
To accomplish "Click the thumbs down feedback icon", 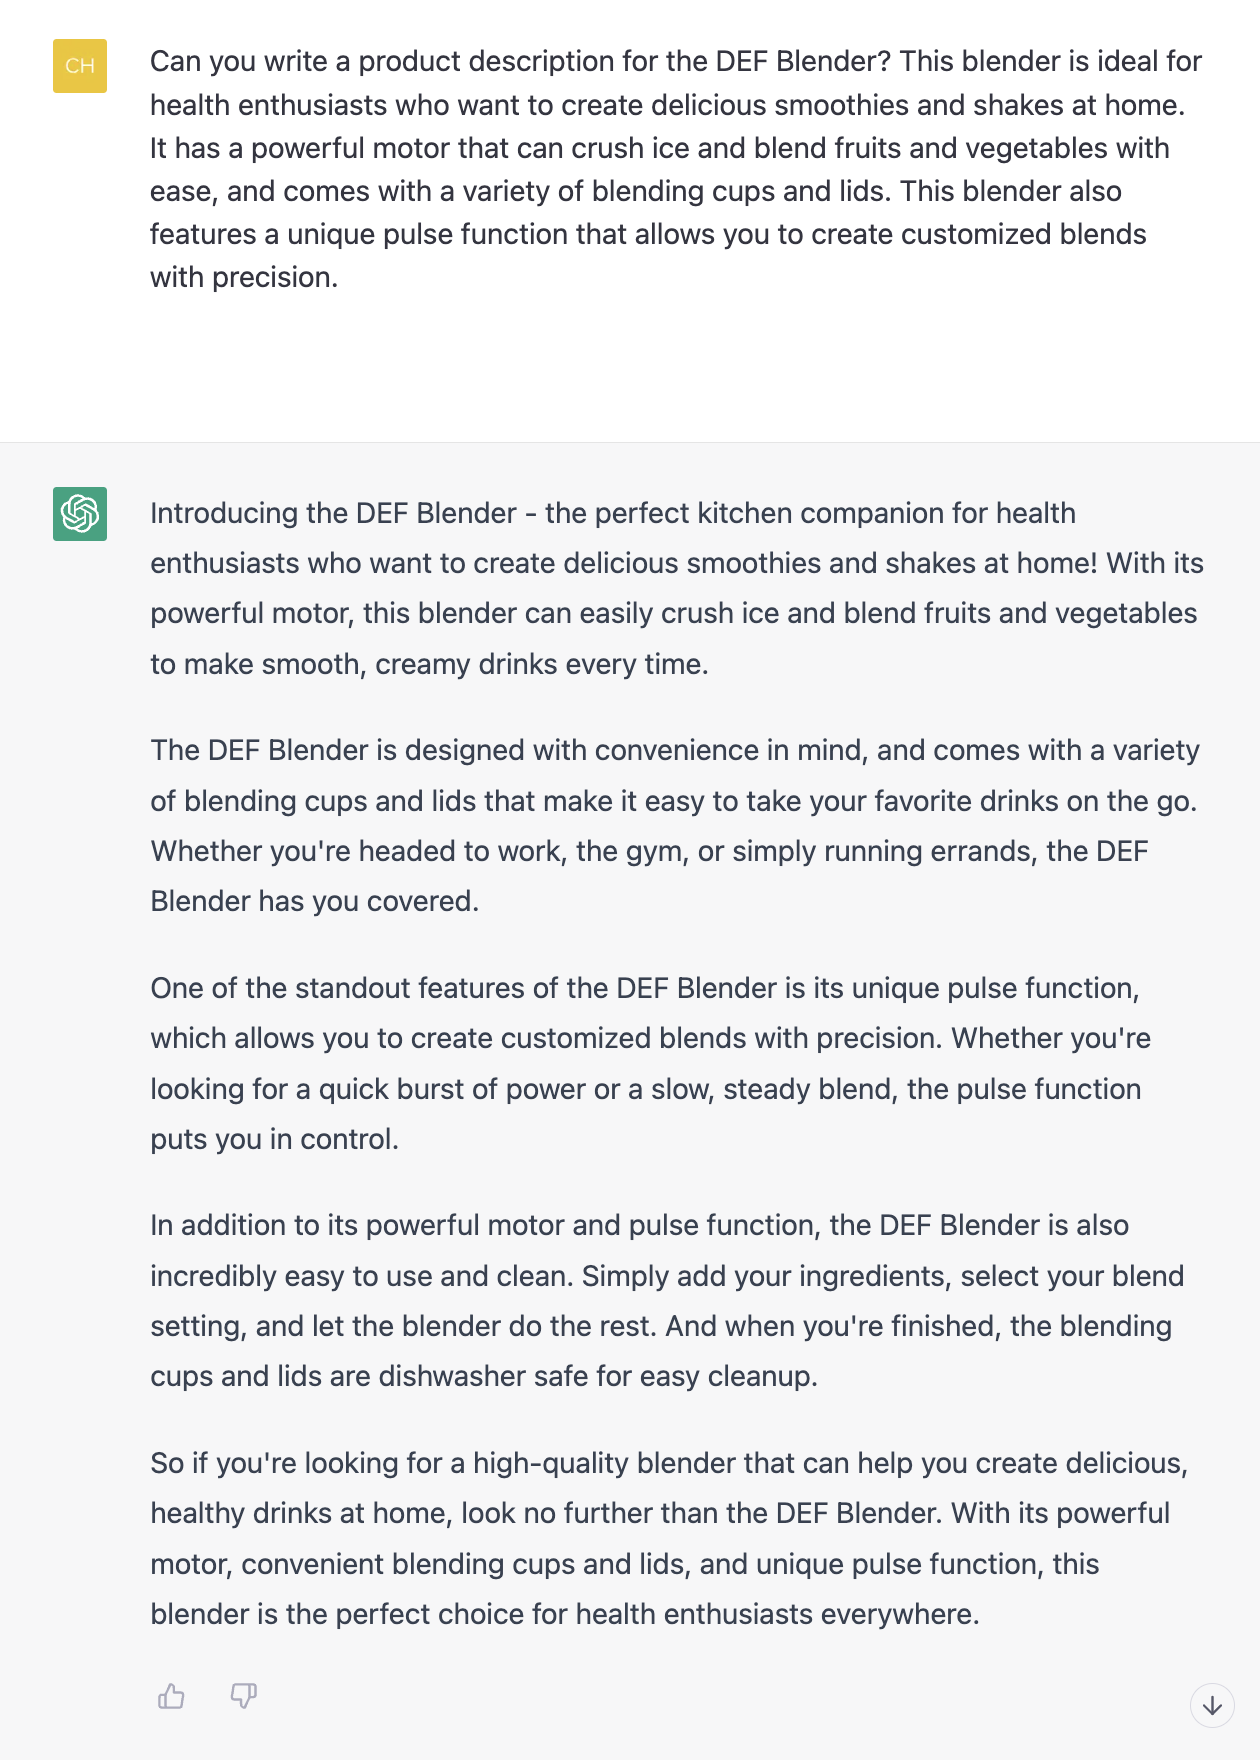I will (x=244, y=1696).
